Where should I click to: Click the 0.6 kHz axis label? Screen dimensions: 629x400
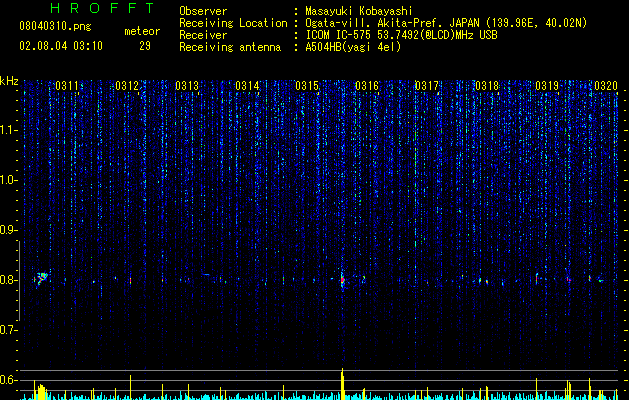[9, 380]
